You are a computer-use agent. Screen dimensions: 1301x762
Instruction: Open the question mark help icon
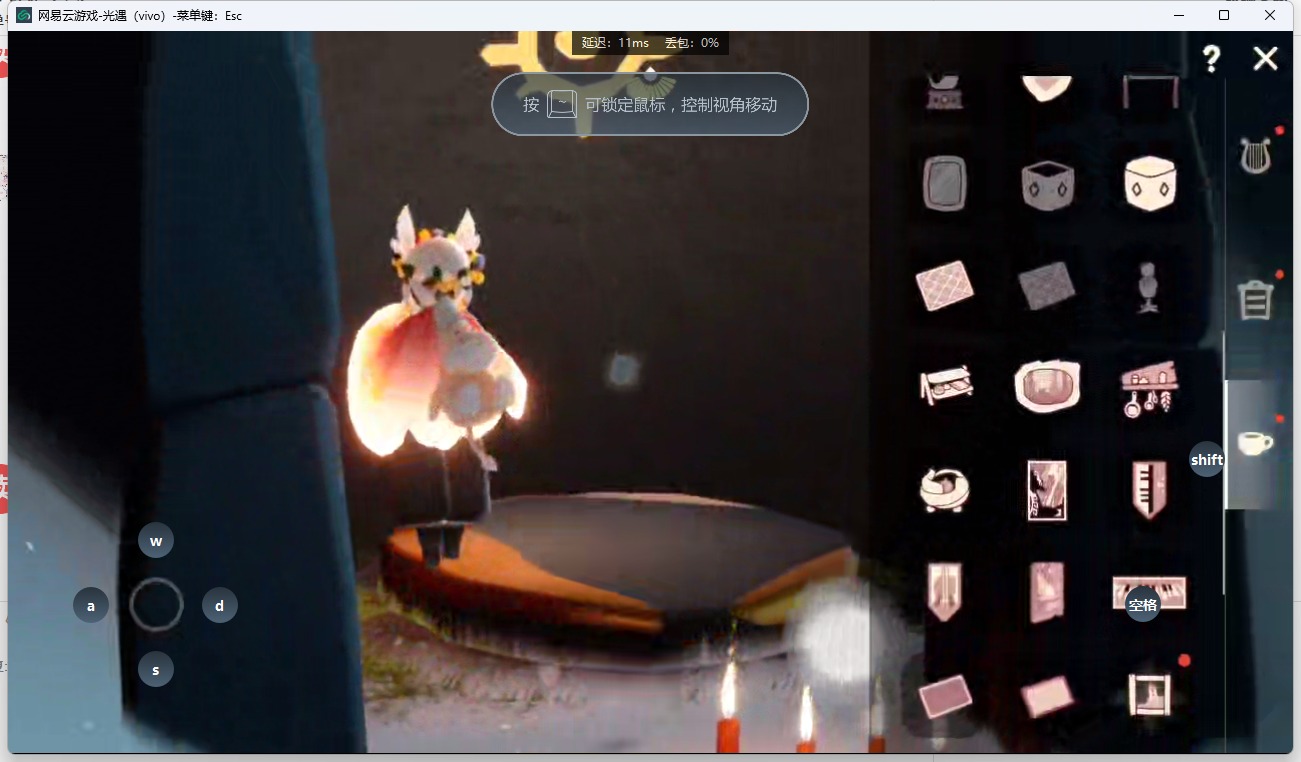[1211, 59]
